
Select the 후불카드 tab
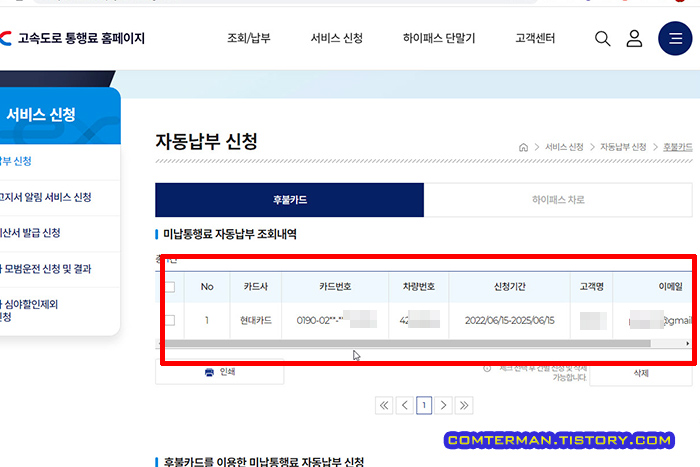click(289, 200)
